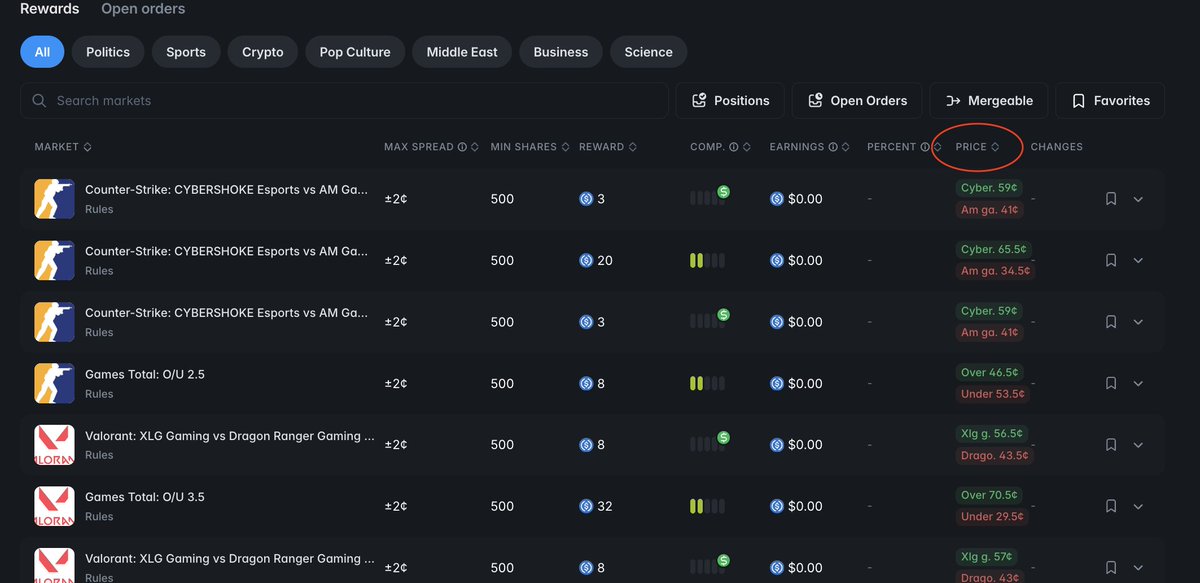Filter markets by Sports
This screenshot has width=1200, height=583.
coord(186,52)
